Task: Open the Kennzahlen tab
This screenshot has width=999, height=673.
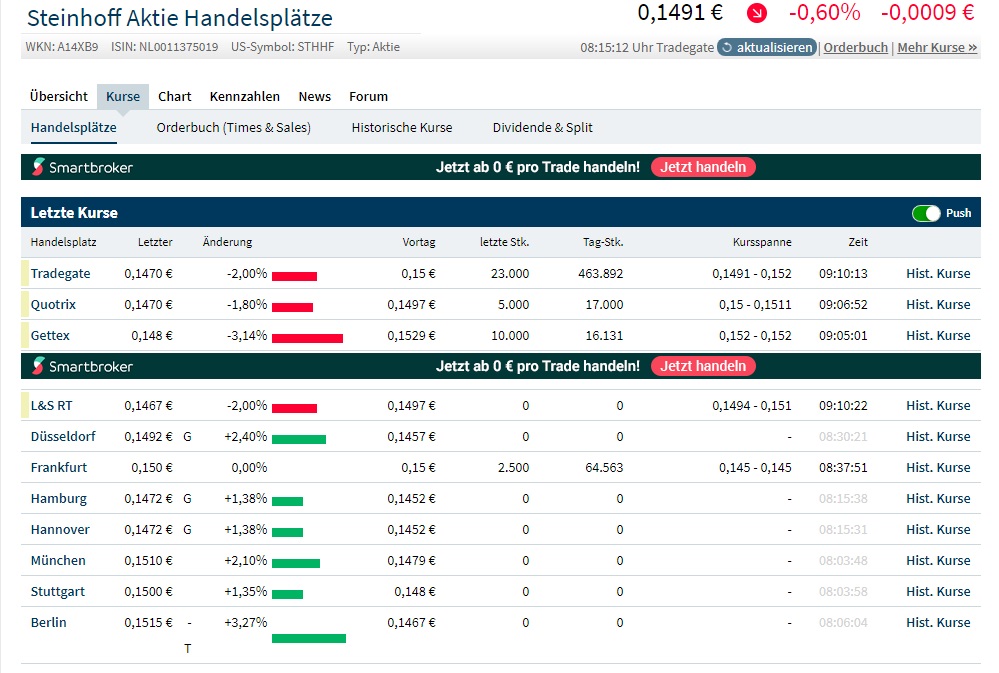Action: 245,96
